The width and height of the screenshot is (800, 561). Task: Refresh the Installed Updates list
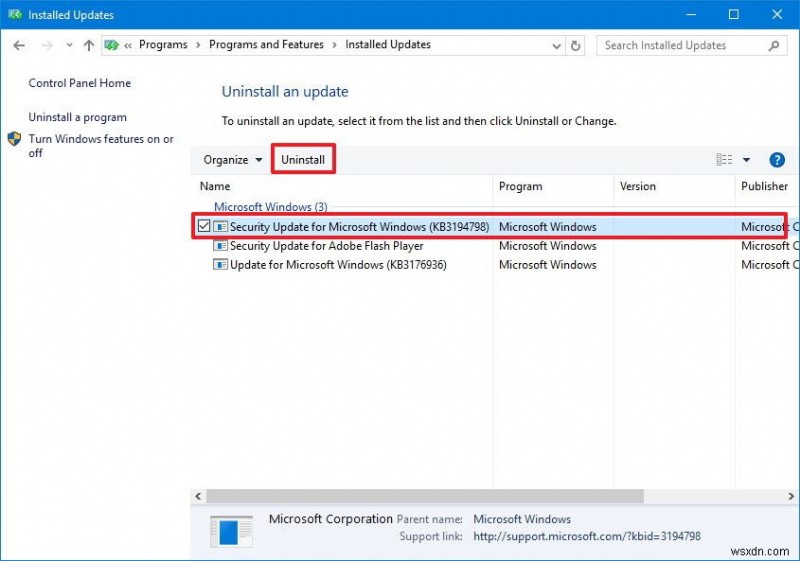click(576, 46)
